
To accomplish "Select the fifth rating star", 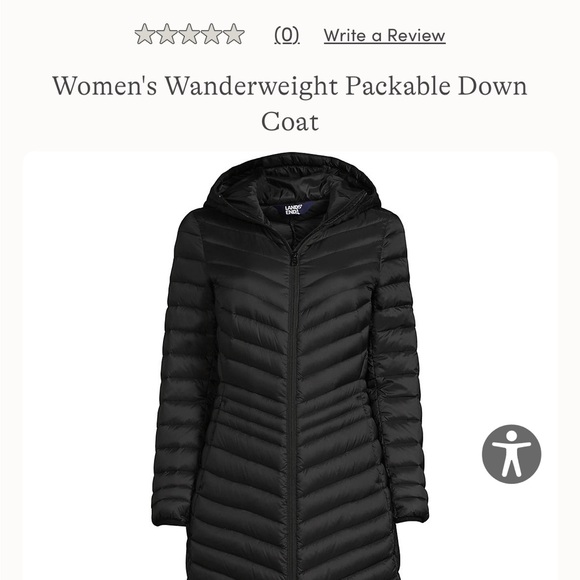I will [234, 34].
